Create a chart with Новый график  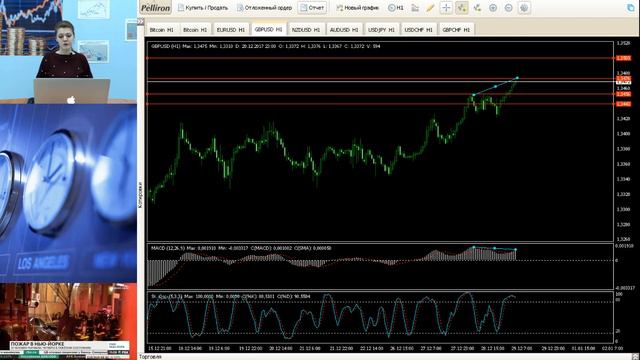(x=358, y=8)
